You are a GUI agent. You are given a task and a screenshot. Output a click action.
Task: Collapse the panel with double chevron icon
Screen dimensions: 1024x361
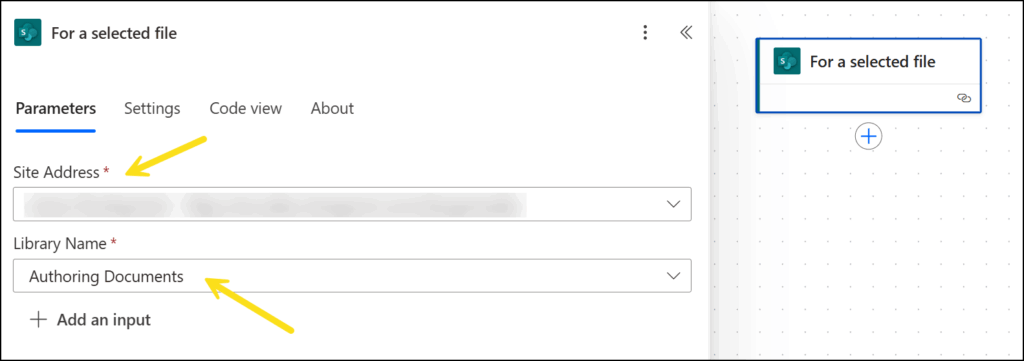pos(686,33)
